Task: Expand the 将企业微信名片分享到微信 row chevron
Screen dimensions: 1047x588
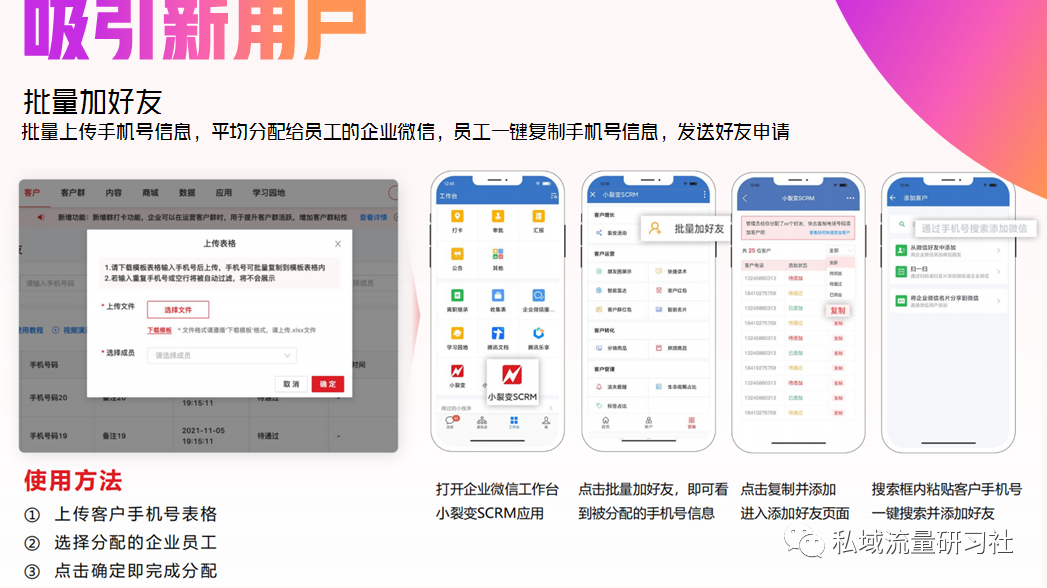Action: click(x=998, y=301)
